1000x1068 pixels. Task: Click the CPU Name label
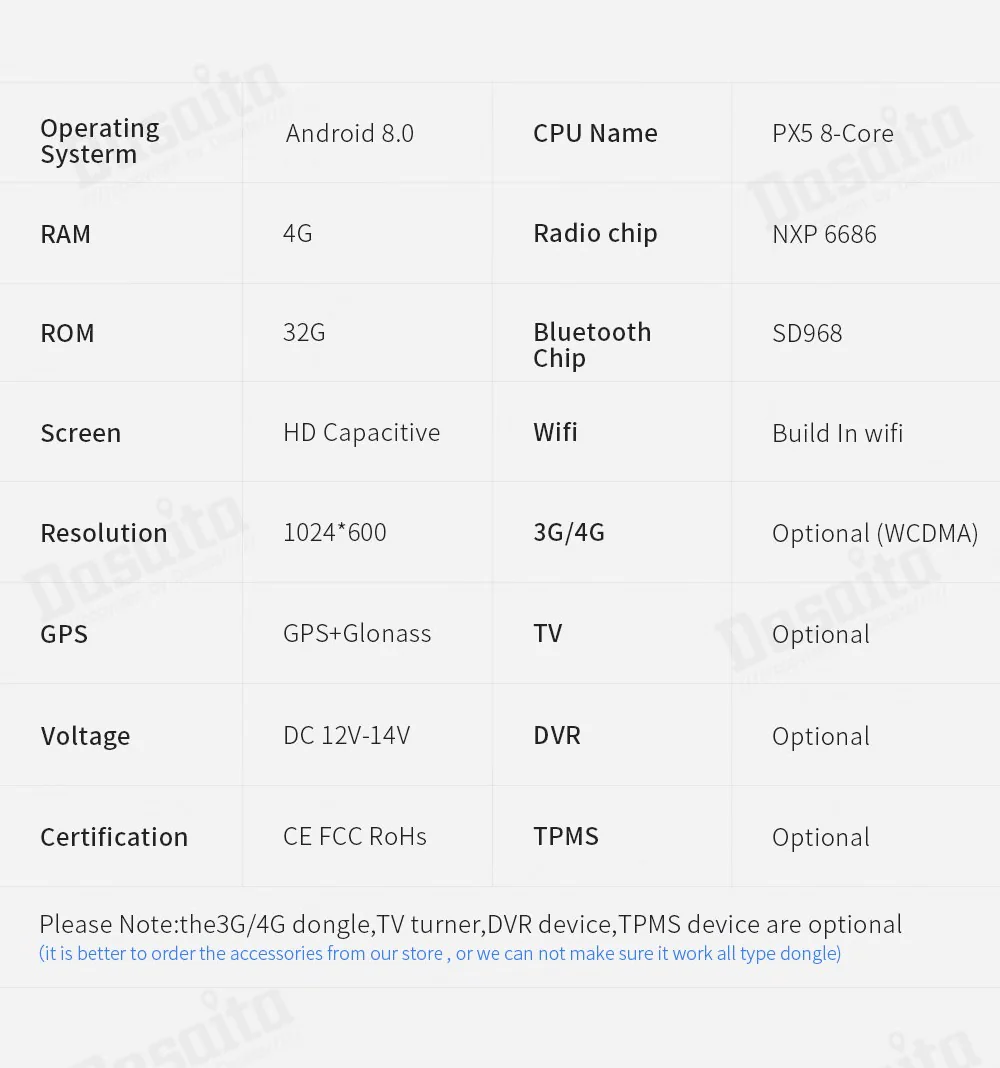click(595, 134)
